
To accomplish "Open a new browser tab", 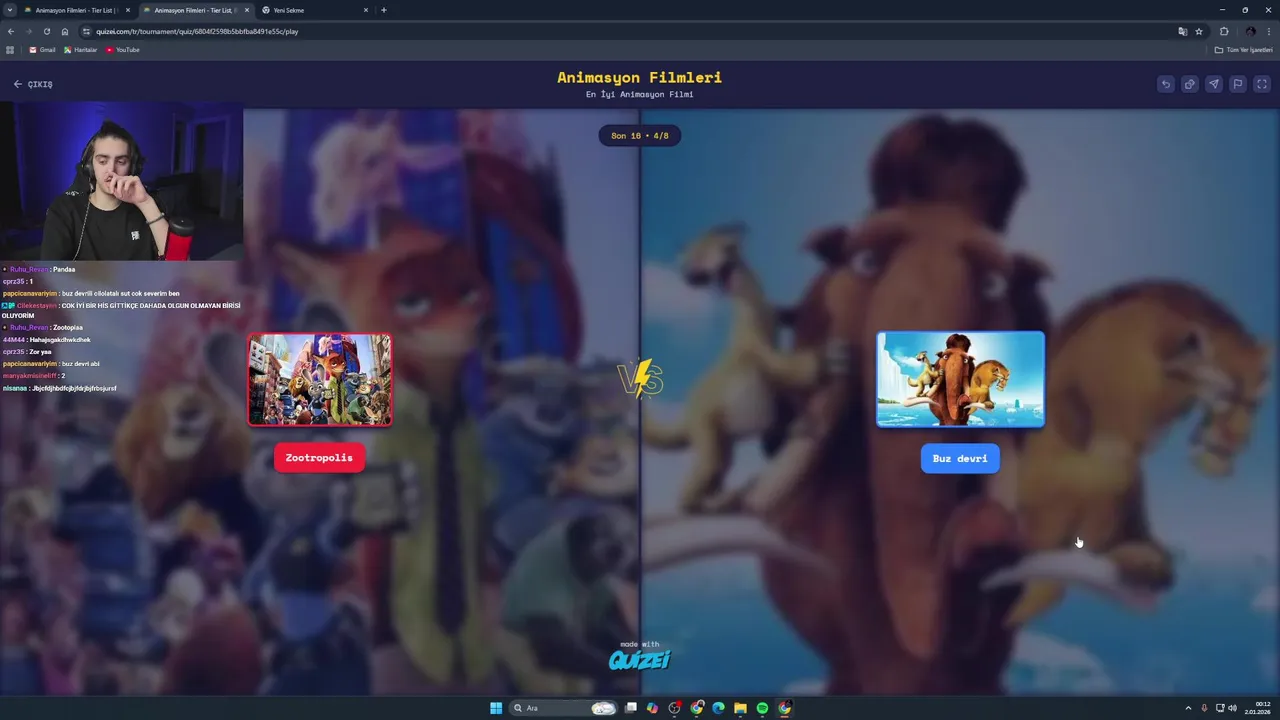I will point(384,10).
